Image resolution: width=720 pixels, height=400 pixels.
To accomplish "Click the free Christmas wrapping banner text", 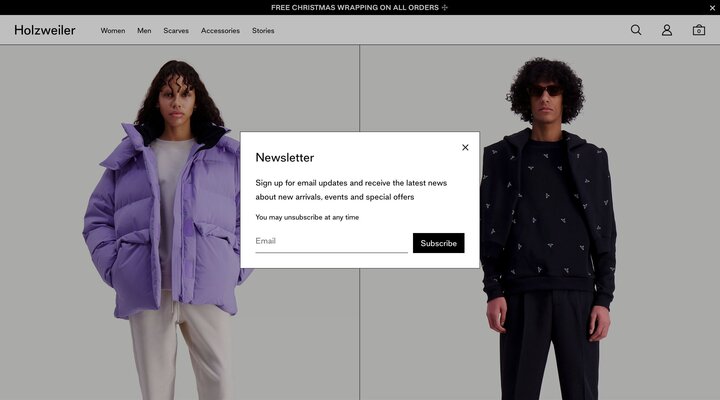I will tap(354, 7).
